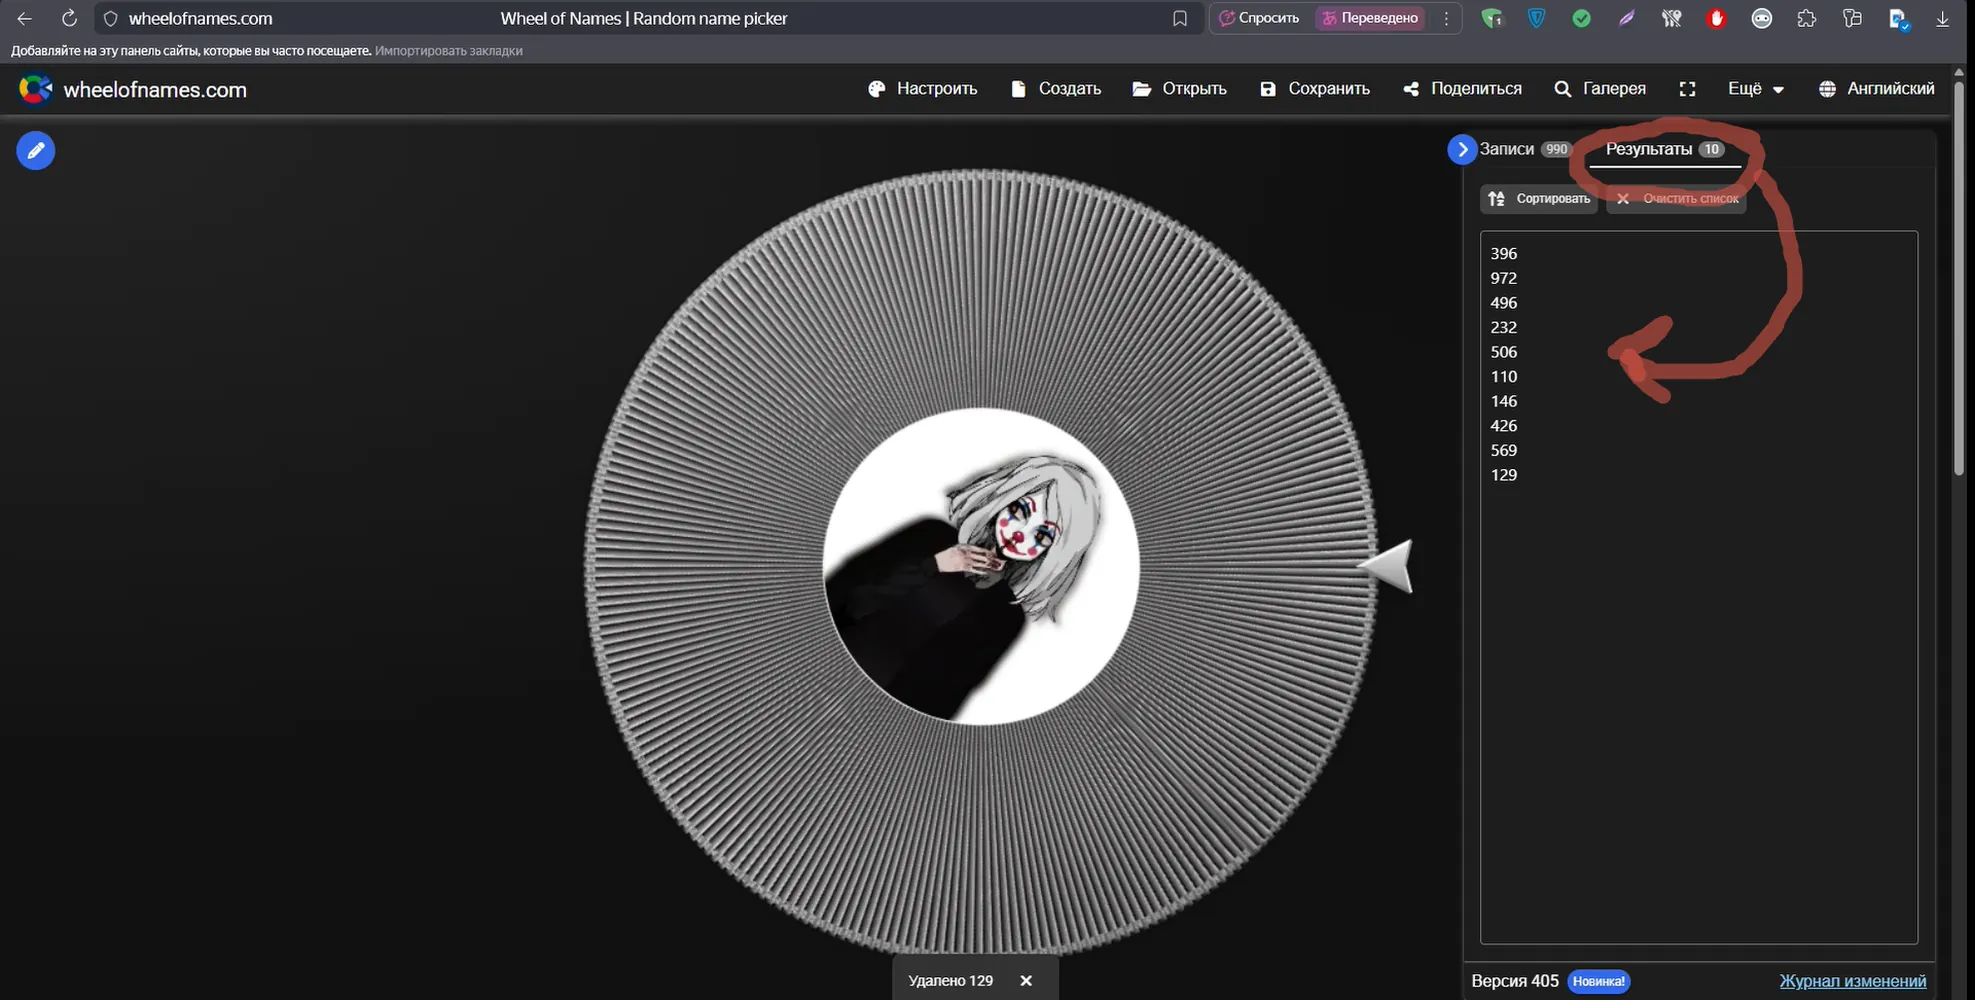Toggle fullscreen mode icon
This screenshot has width=1975, height=1000.
(1687, 89)
